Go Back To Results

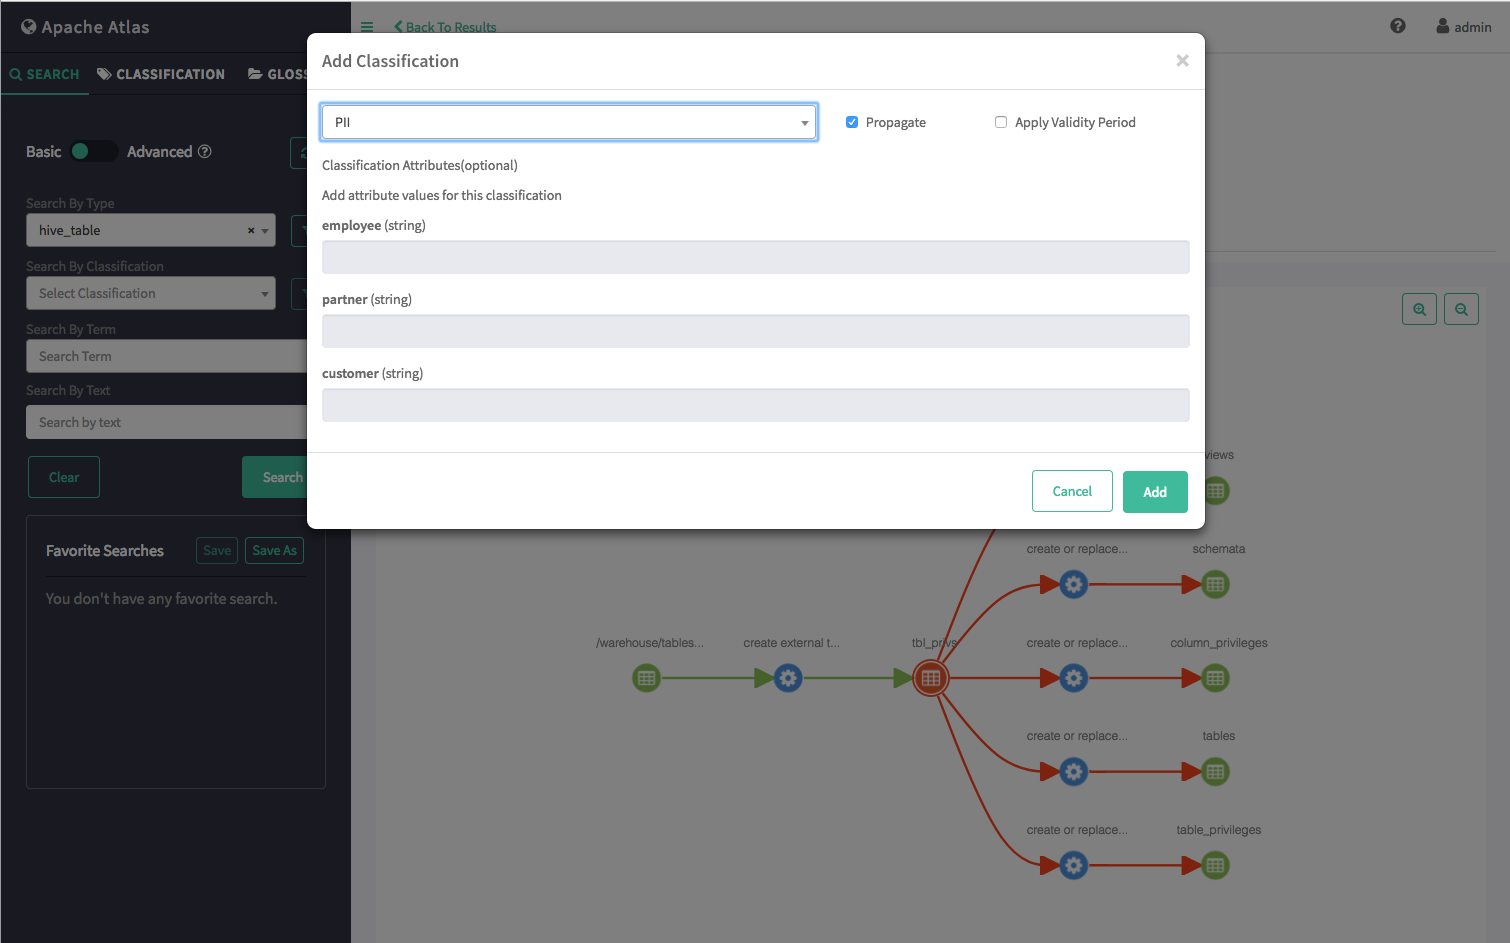click(x=445, y=27)
